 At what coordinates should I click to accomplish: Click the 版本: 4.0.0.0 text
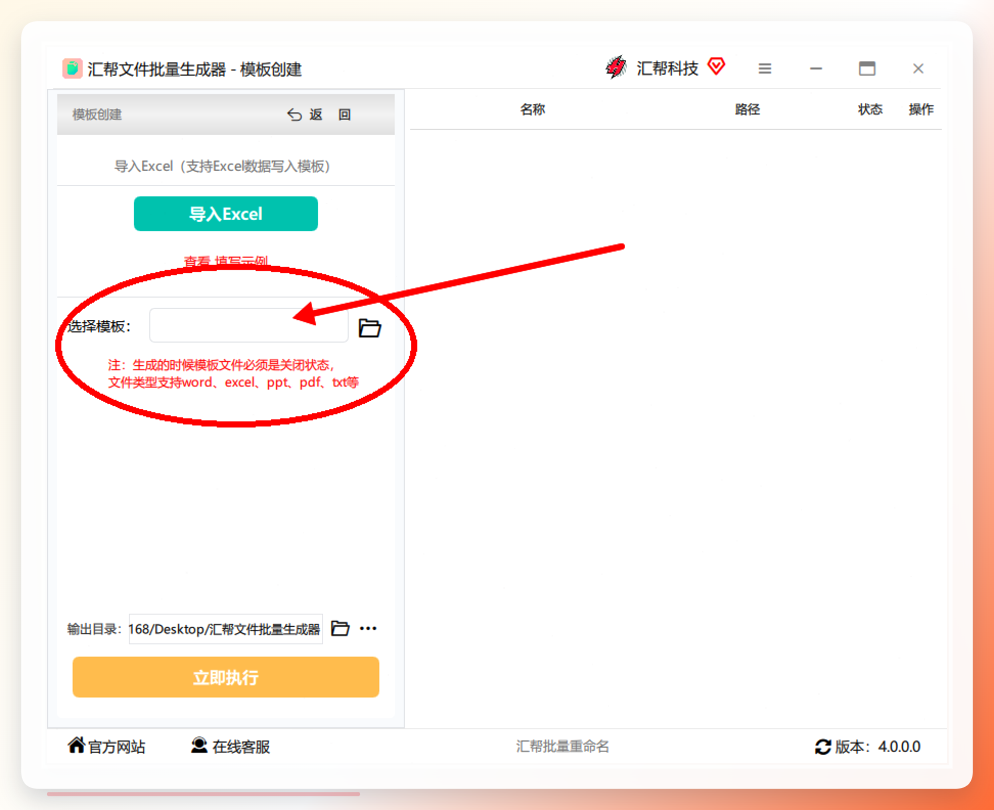pyautogui.click(x=878, y=747)
